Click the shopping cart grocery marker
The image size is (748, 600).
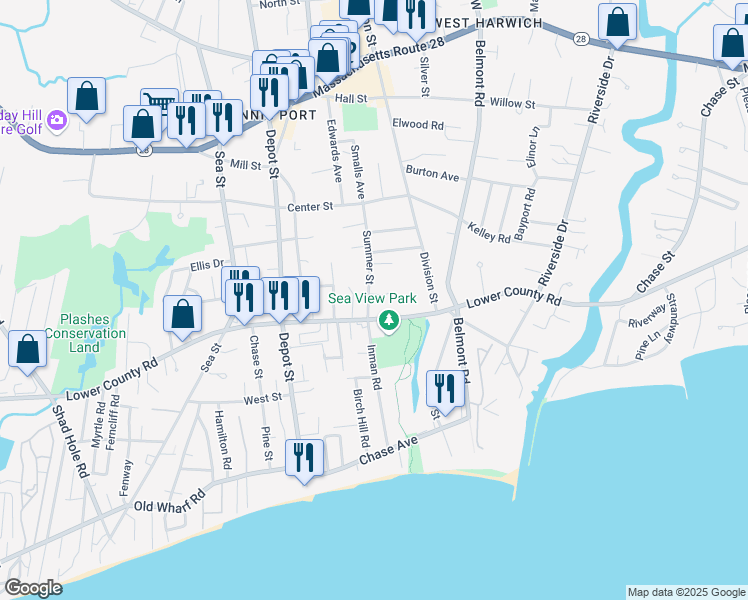tap(158, 104)
